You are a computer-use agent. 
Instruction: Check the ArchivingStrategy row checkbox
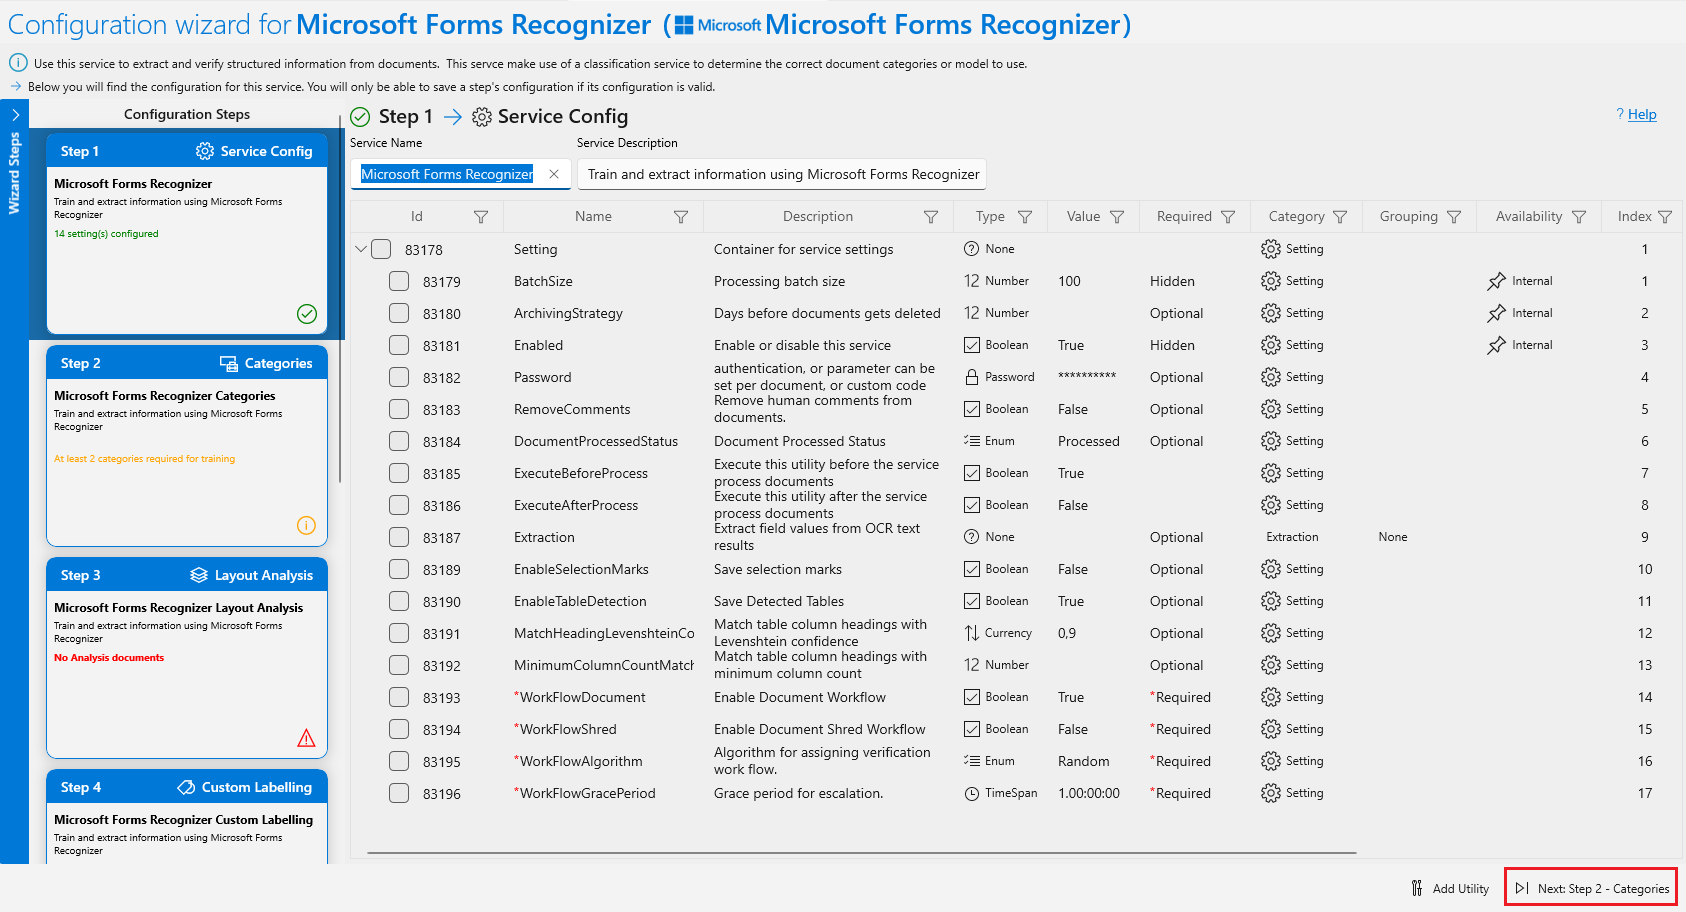tap(399, 313)
